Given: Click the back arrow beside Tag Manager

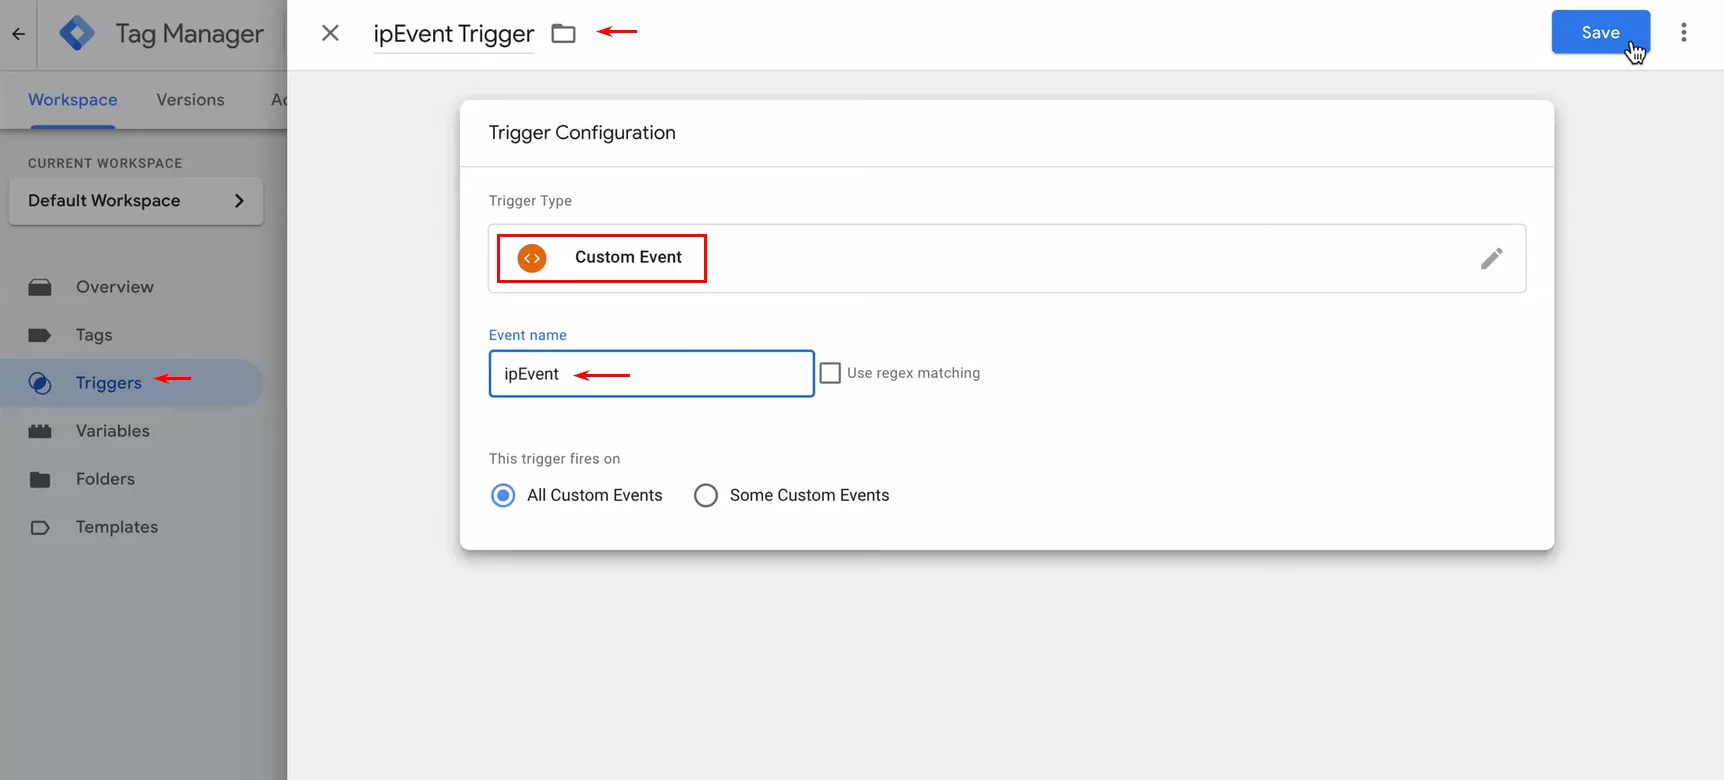Looking at the screenshot, I should coord(18,34).
